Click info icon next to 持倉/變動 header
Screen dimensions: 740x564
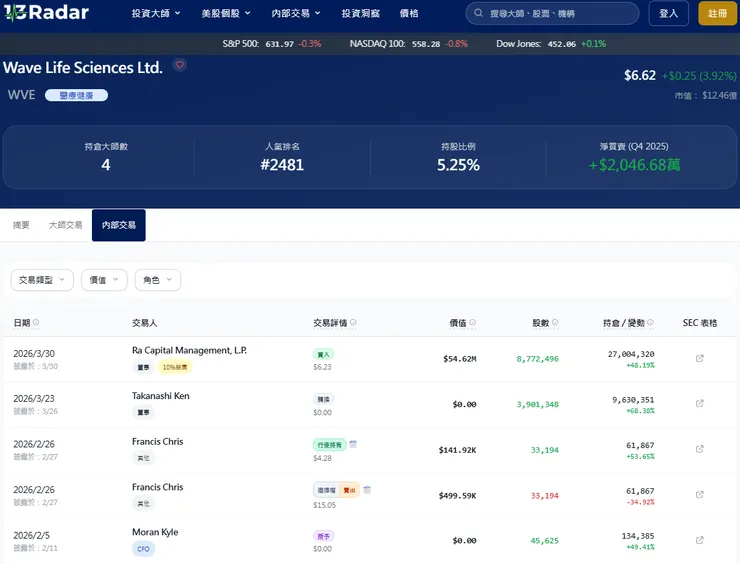[650, 322]
